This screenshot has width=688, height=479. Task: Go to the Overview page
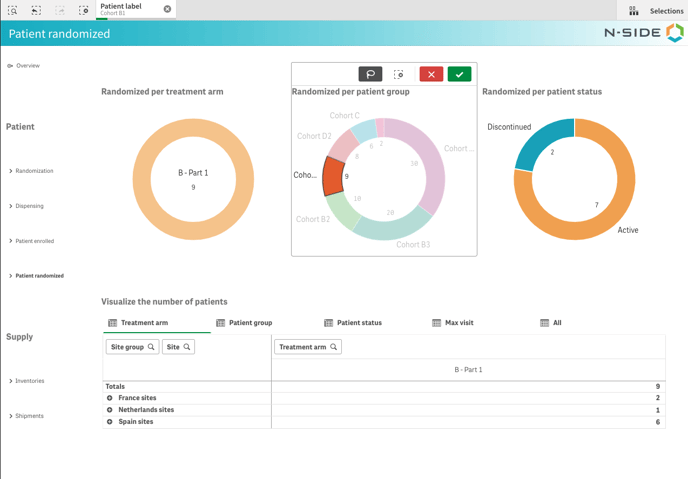click(27, 66)
